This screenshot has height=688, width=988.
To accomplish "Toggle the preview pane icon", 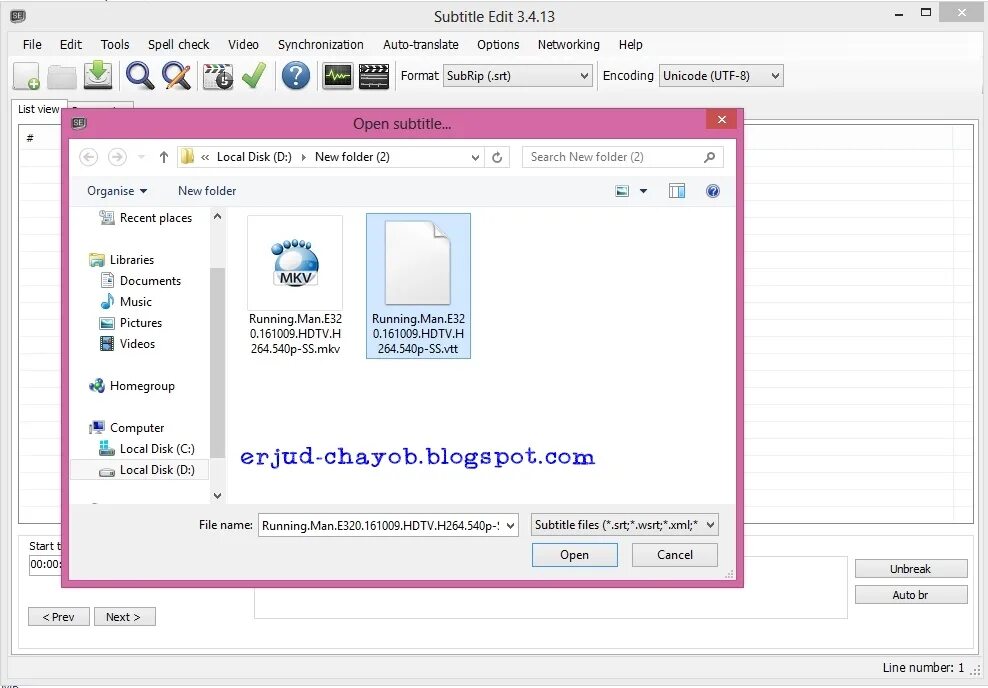I will 677,191.
